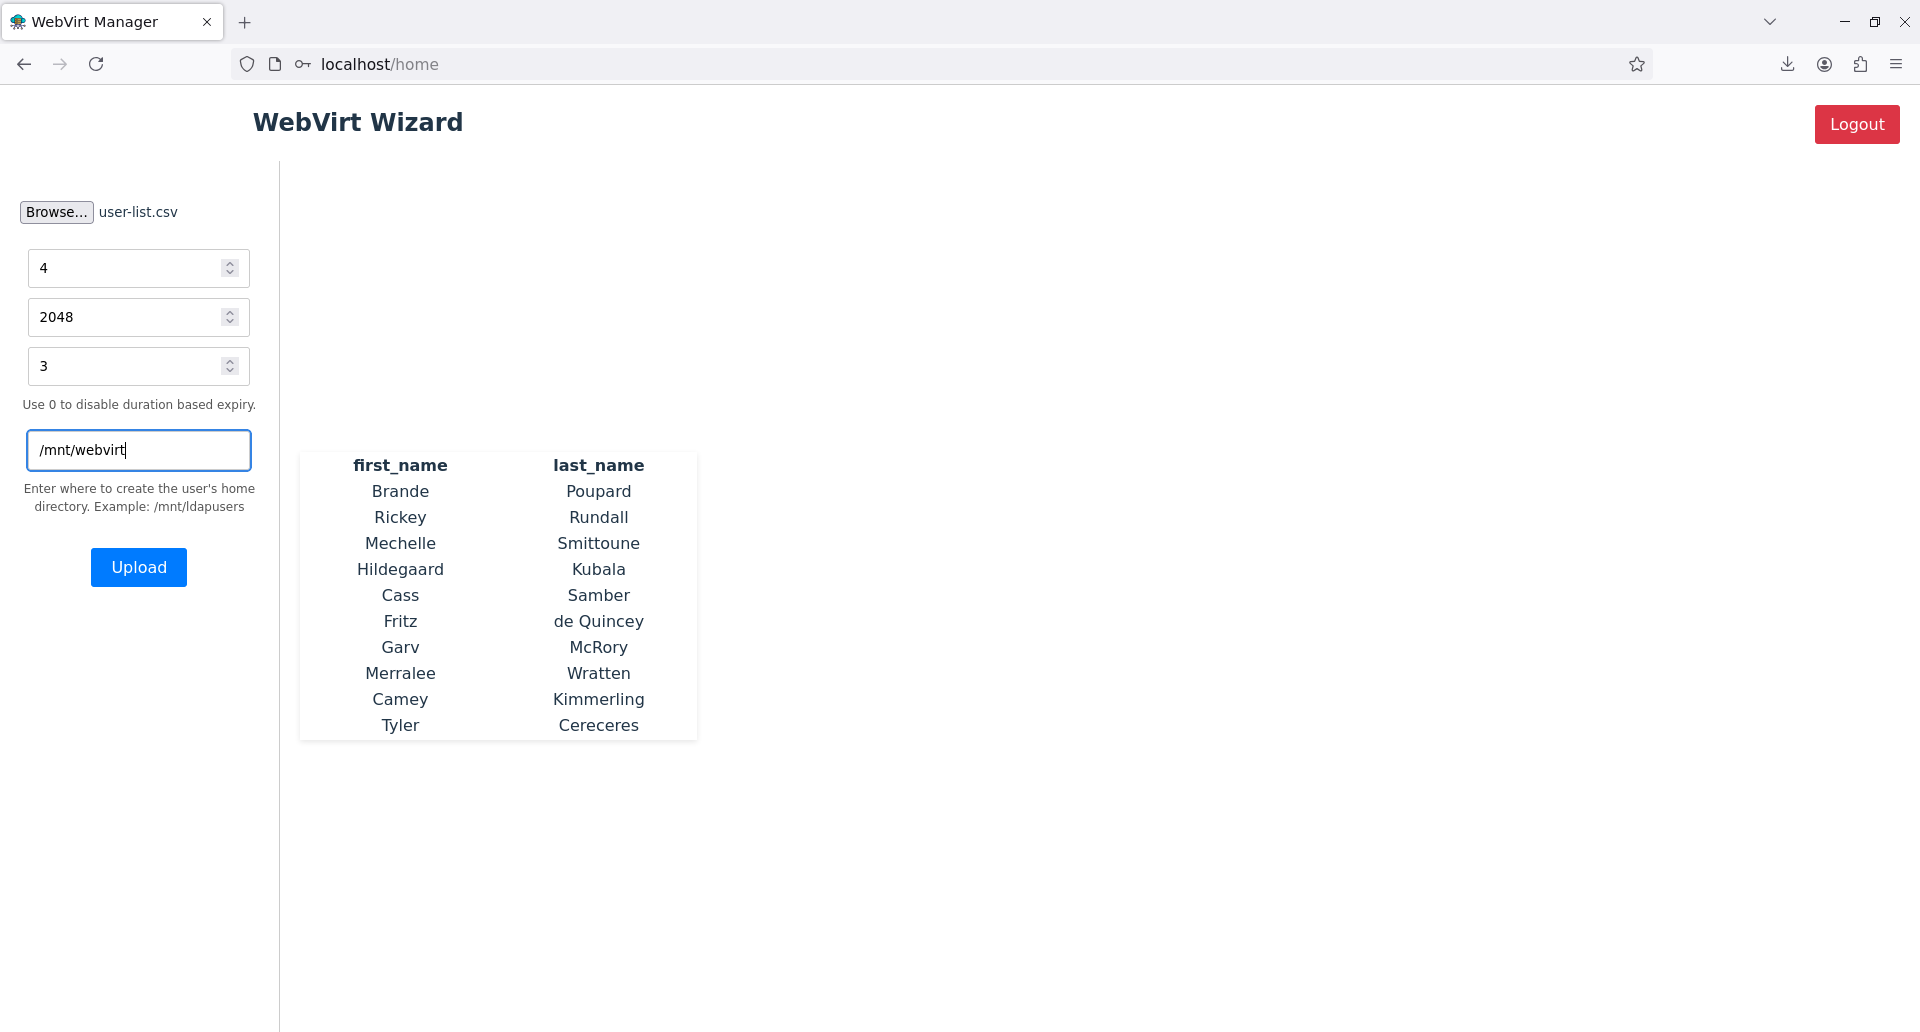Select the Camey first name cell
This screenshot has width=1920, height=1032.
pyautogui.click(x=400, y=699)
